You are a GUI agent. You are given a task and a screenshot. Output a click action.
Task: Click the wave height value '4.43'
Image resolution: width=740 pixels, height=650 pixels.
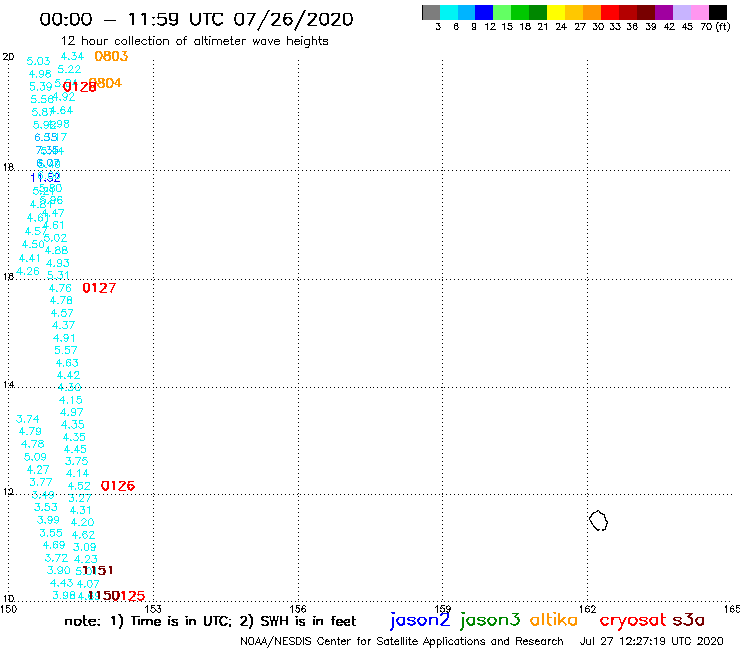coord(62,583)
